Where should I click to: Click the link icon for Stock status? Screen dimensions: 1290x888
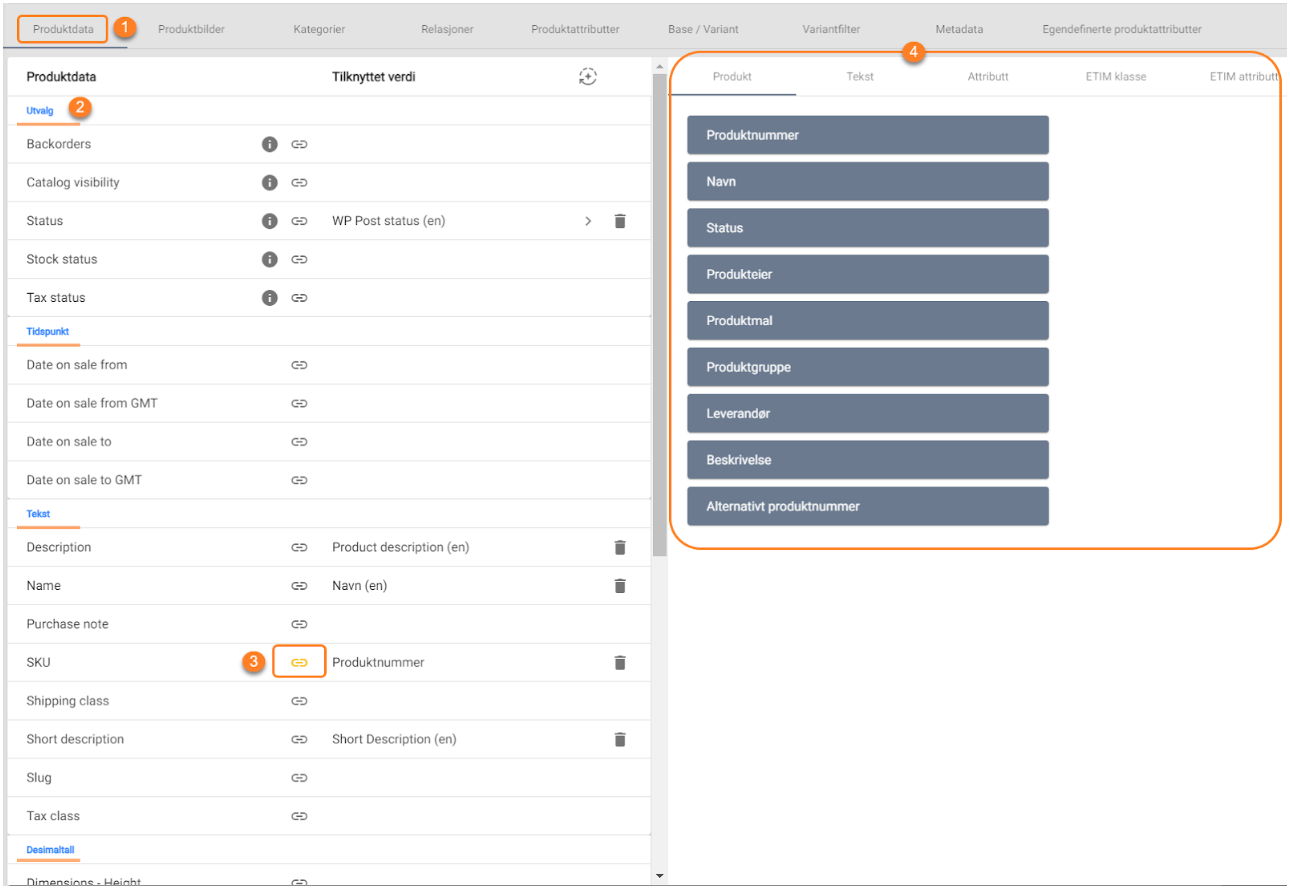pyautogui.click(x=299, y=259)
